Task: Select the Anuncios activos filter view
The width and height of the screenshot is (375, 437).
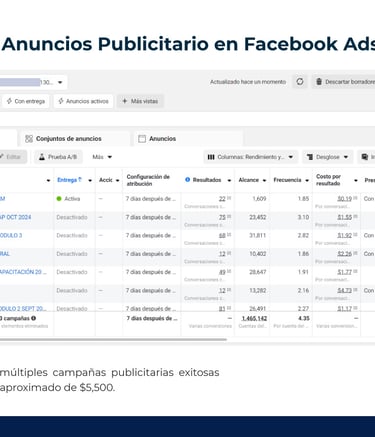Action: 83,101
